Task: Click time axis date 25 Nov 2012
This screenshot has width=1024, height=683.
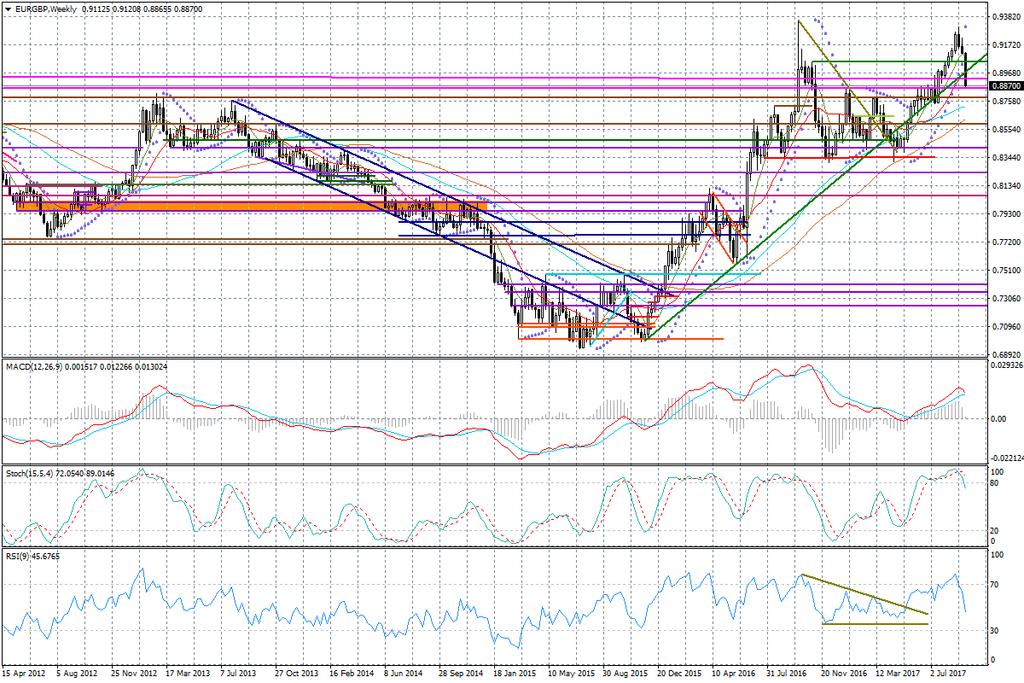Action: (132, 671)
